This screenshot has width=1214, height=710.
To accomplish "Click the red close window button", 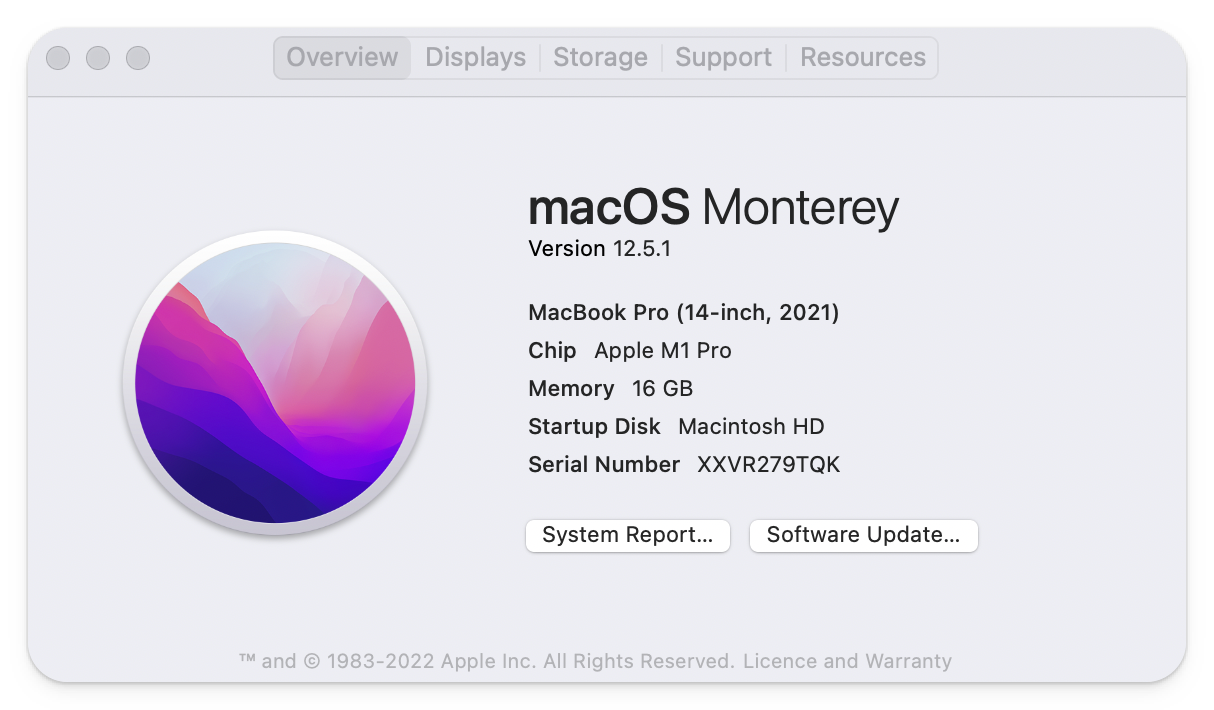I will [57, 57].
